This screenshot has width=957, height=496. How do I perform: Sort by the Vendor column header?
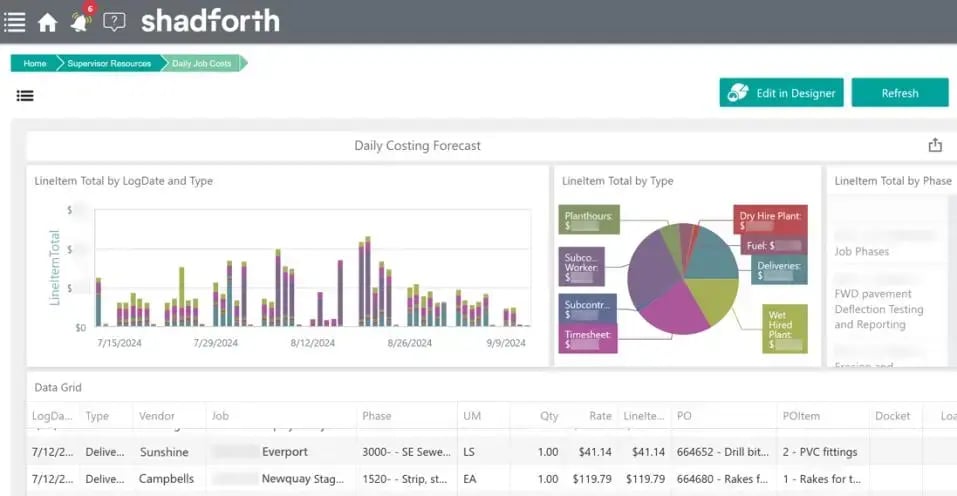(156, 416)
